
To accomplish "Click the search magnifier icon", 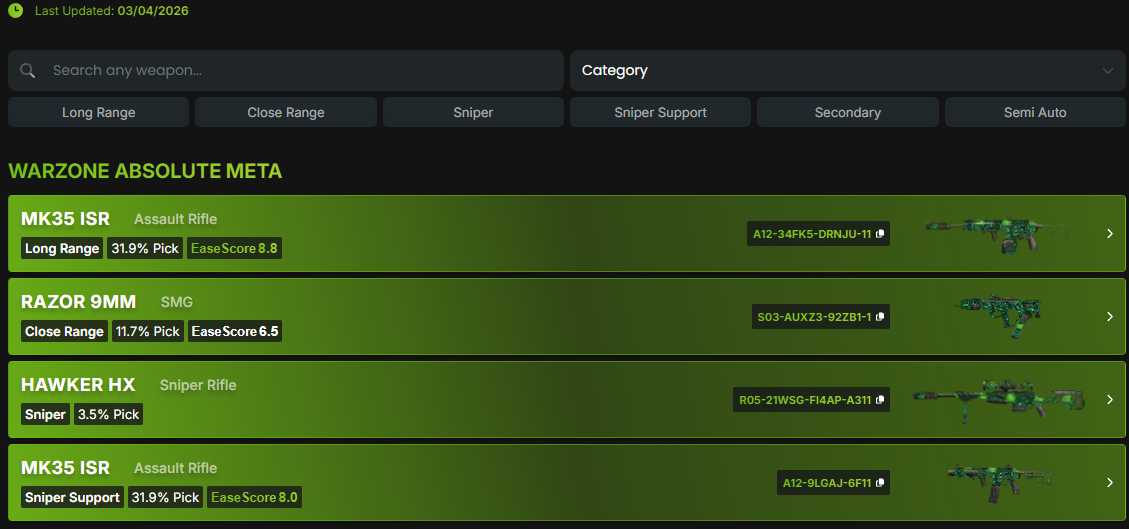I will pos(28,71).
